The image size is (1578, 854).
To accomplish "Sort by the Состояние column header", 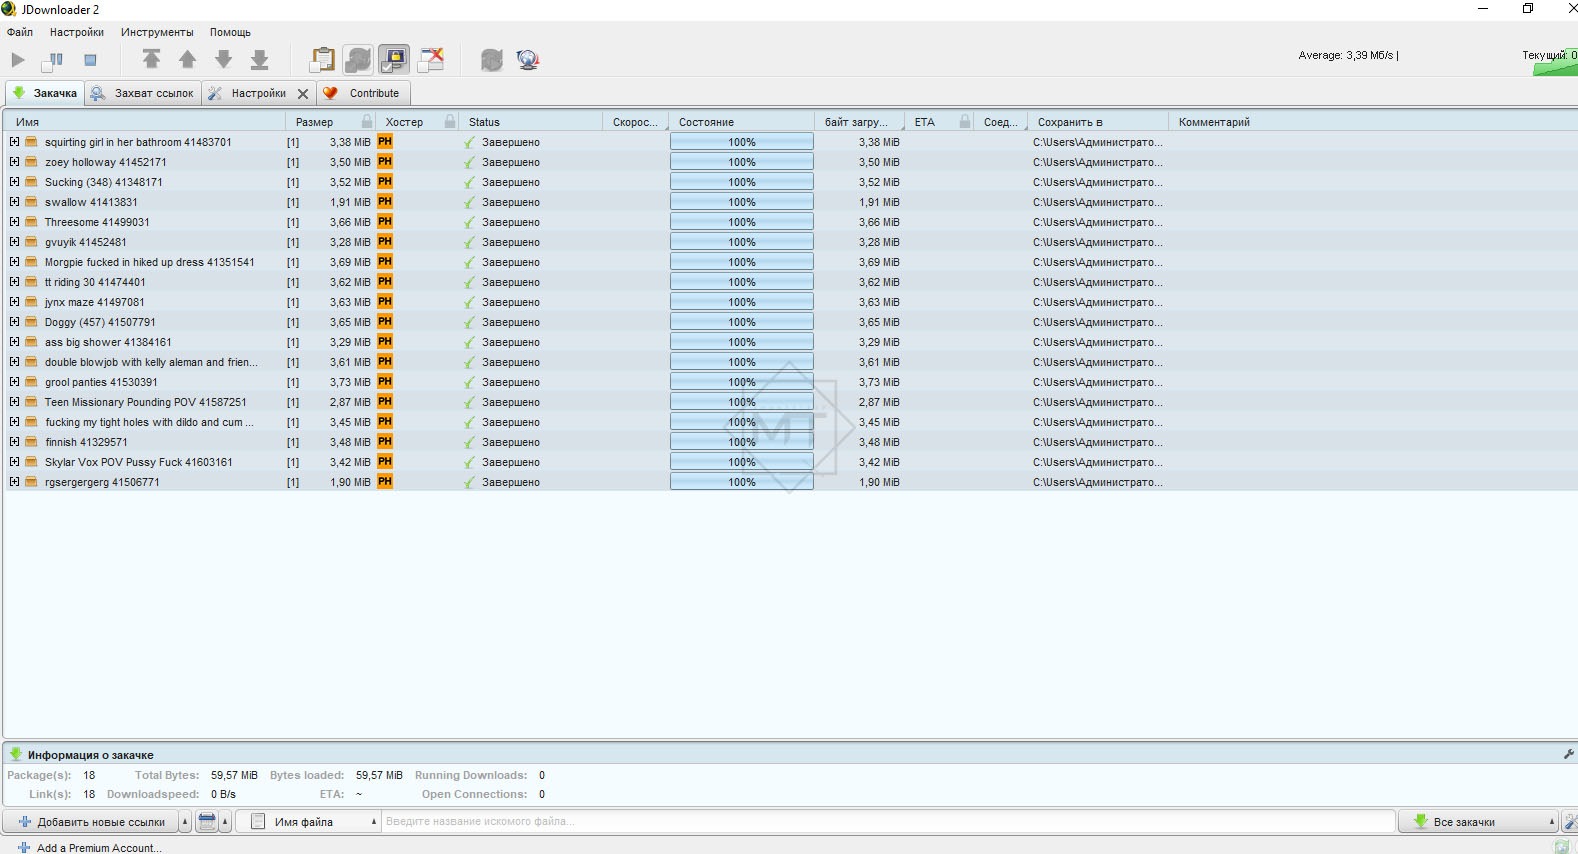I will point(742,122).
